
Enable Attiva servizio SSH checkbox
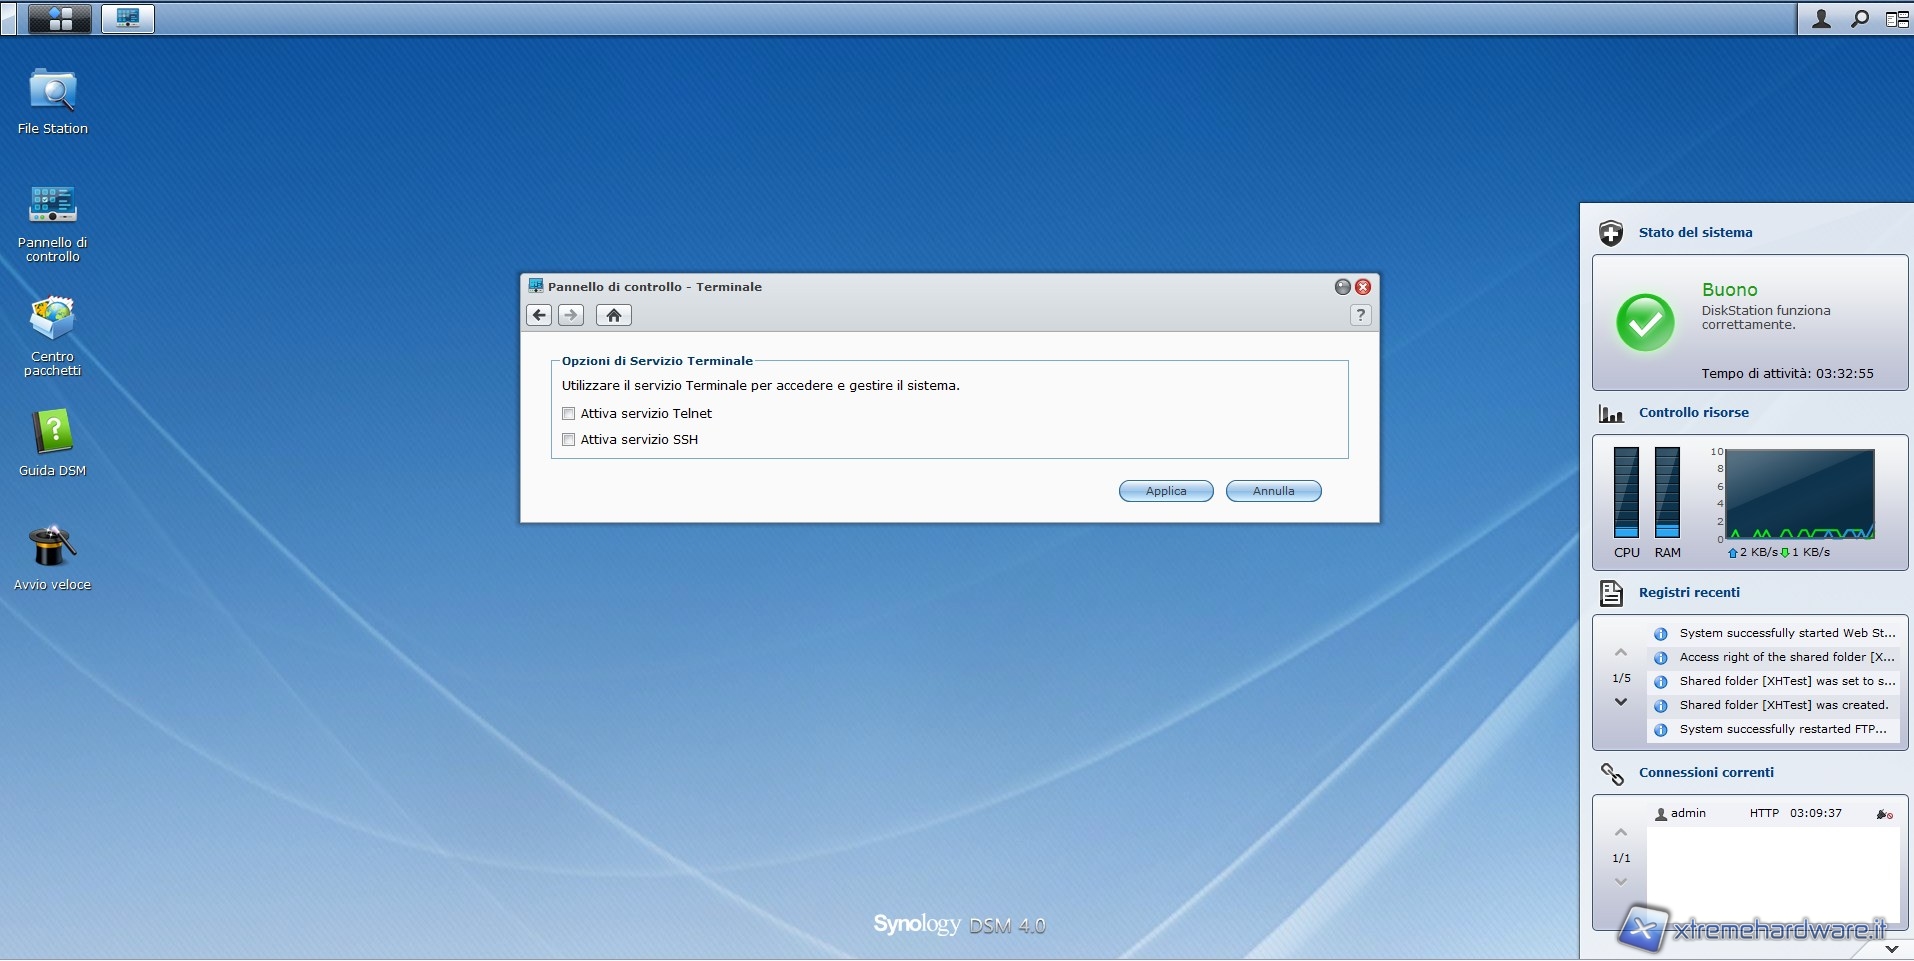tap(569, 439)
